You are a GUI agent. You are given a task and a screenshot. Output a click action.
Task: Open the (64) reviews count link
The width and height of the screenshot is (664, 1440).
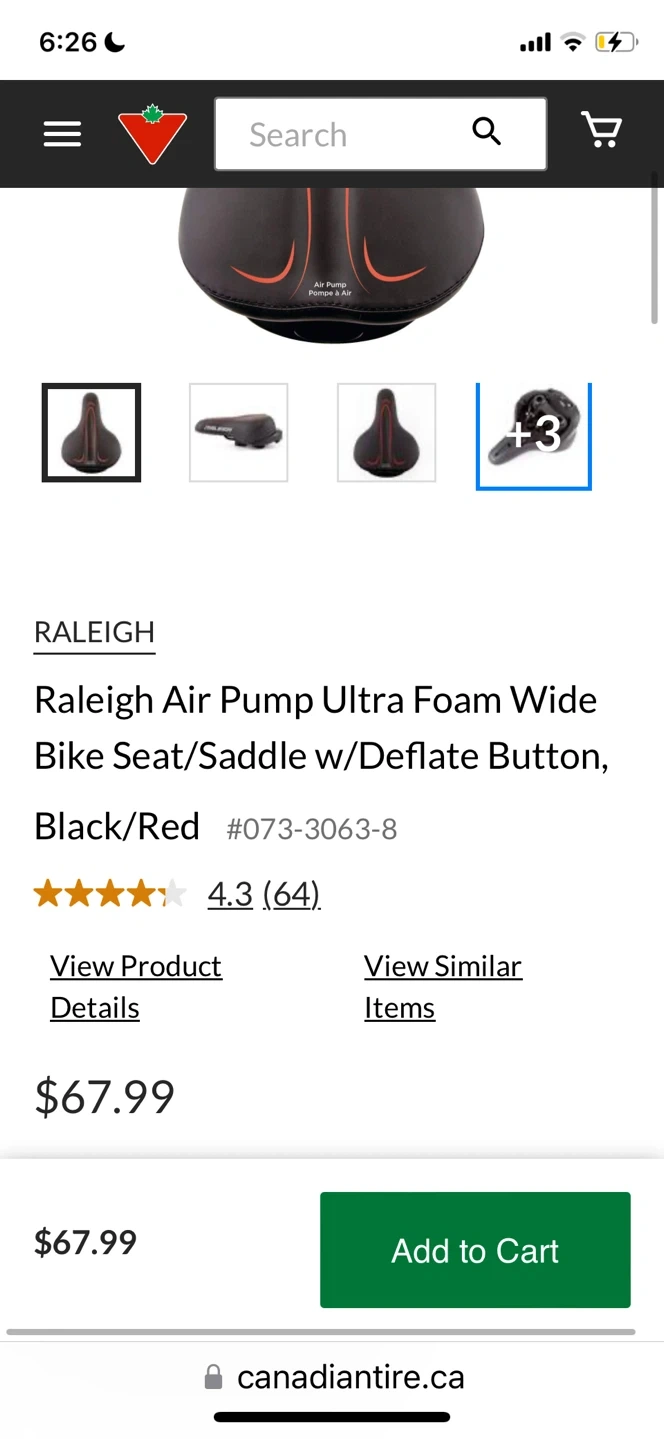click(291, 893)
